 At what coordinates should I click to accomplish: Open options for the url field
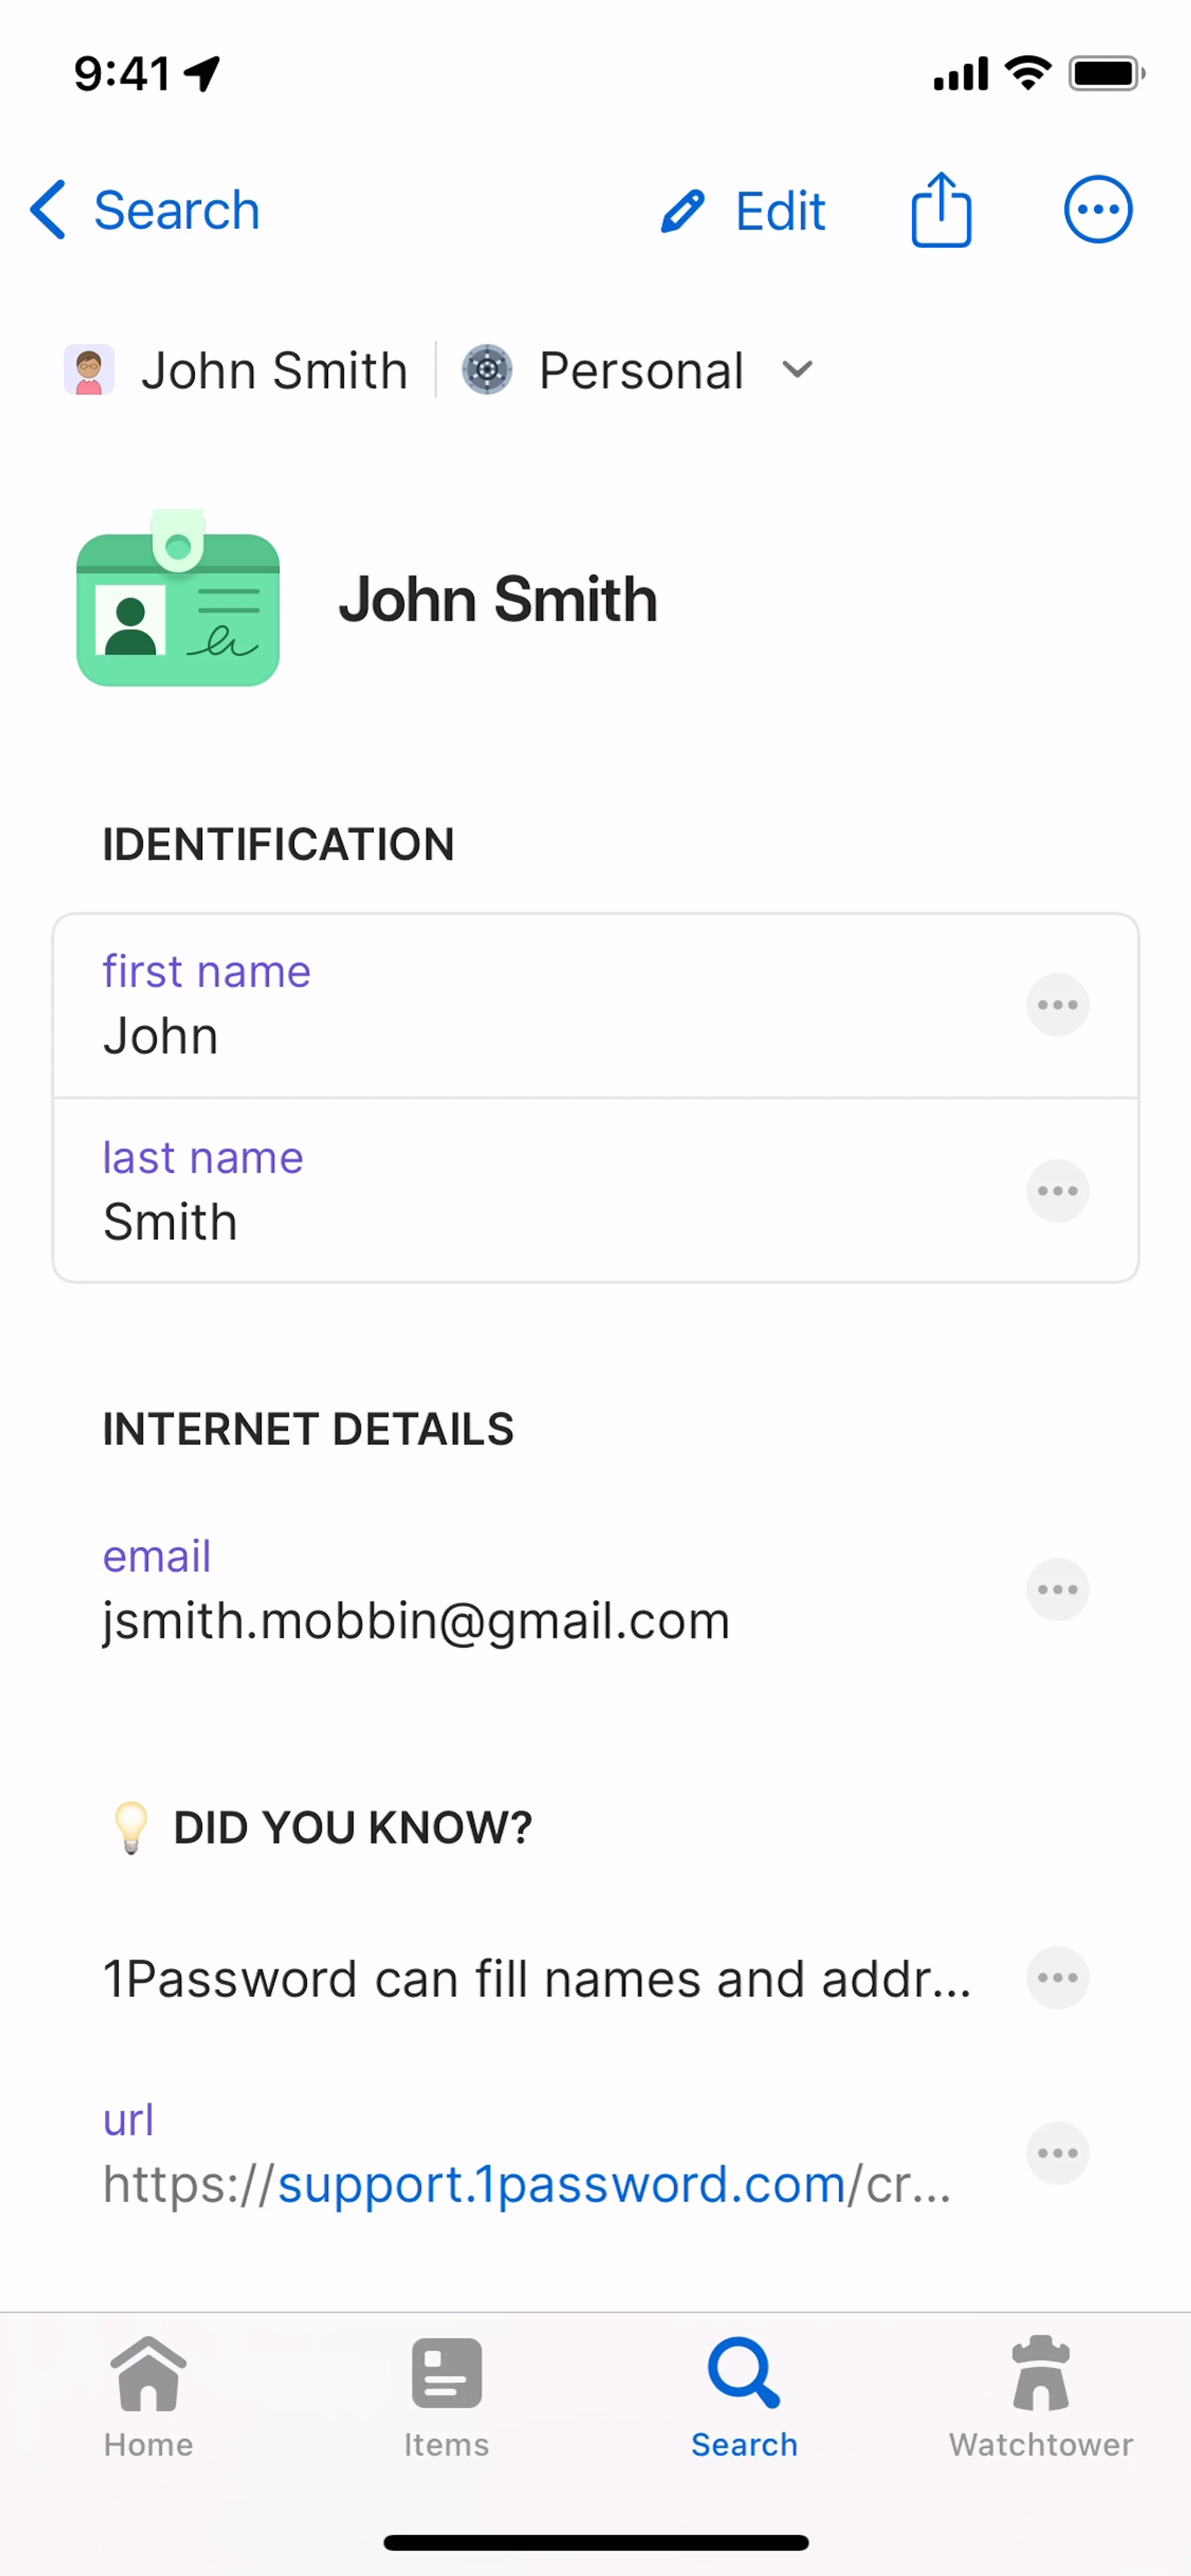click(x=1057, y=2152)
